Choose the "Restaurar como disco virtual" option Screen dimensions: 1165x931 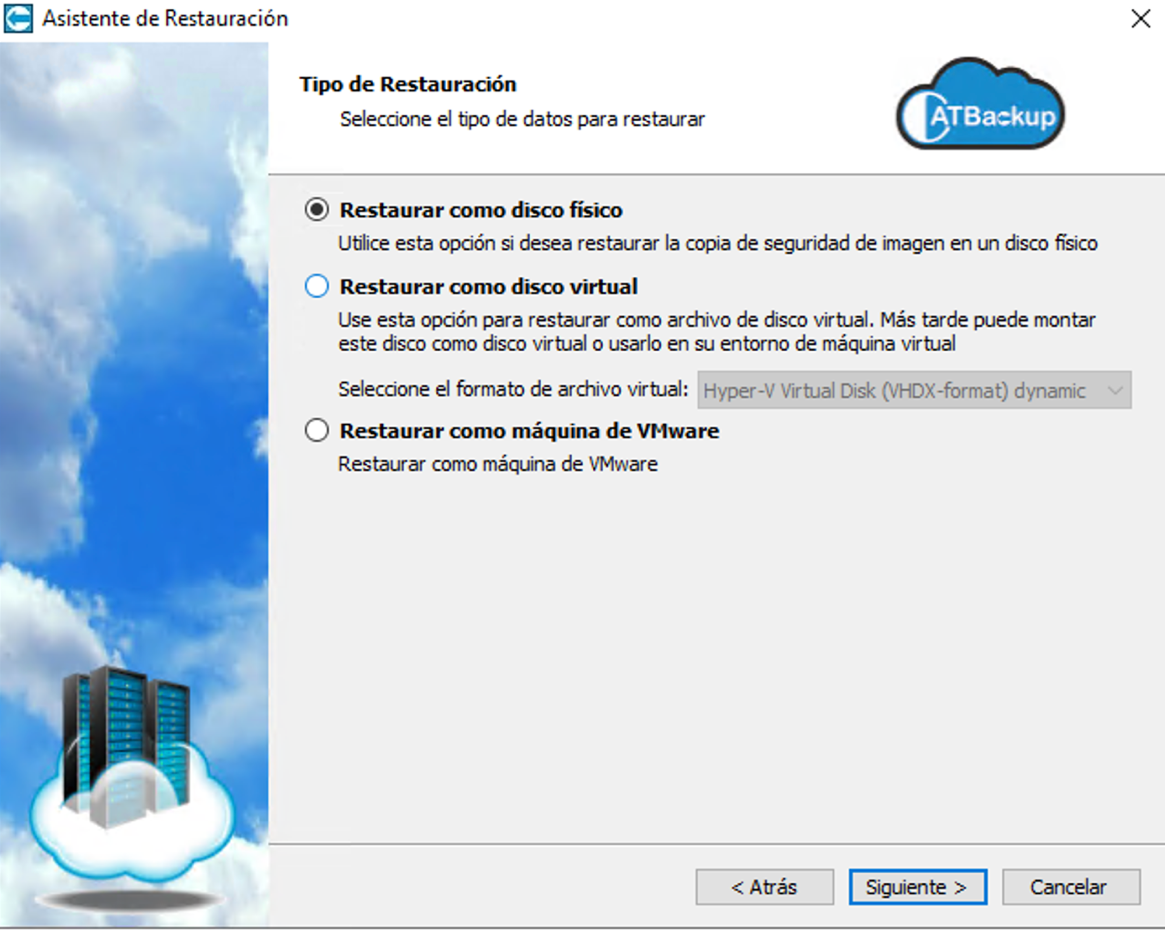[x=317, y=287]
